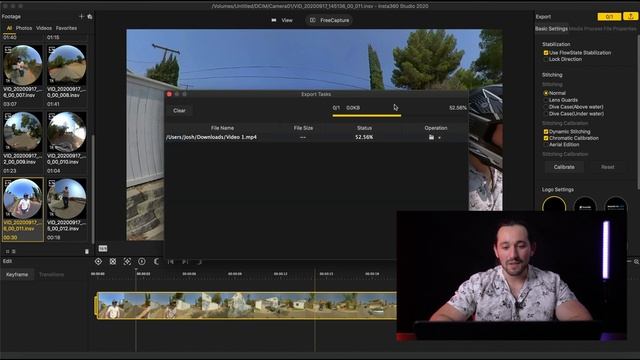Click the 52.56% status cell
Viewport: 640px width, 360px height.
pos(364,137)
